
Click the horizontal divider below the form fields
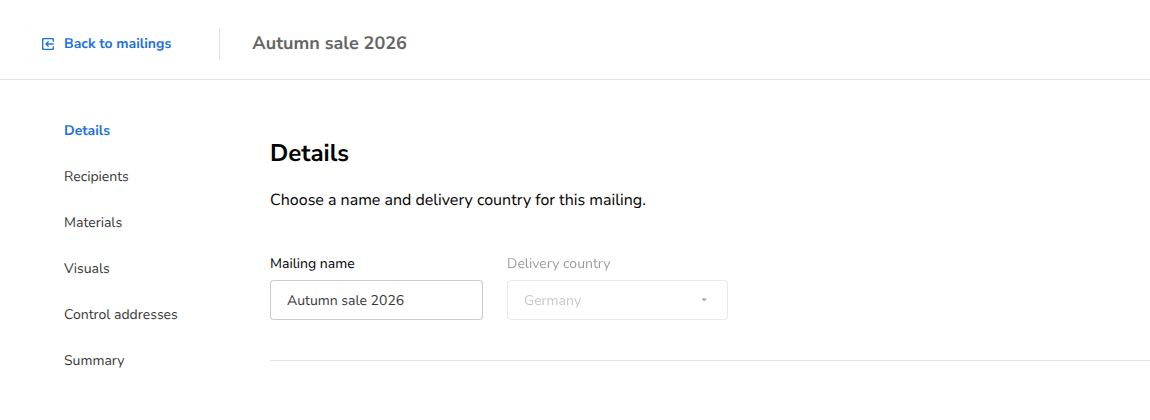coord(710,361)
